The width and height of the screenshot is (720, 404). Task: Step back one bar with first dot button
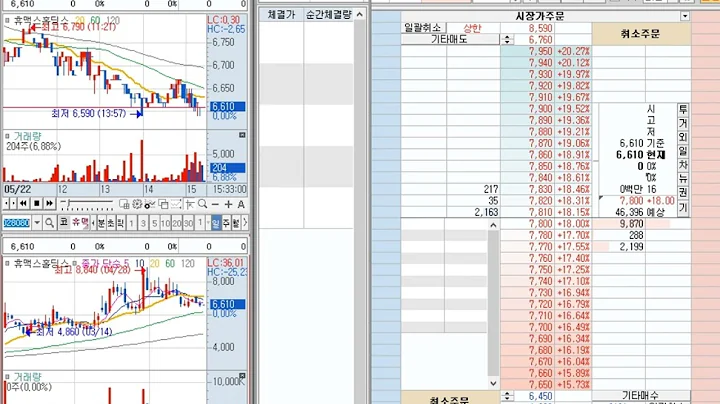[x=6, y=203]
